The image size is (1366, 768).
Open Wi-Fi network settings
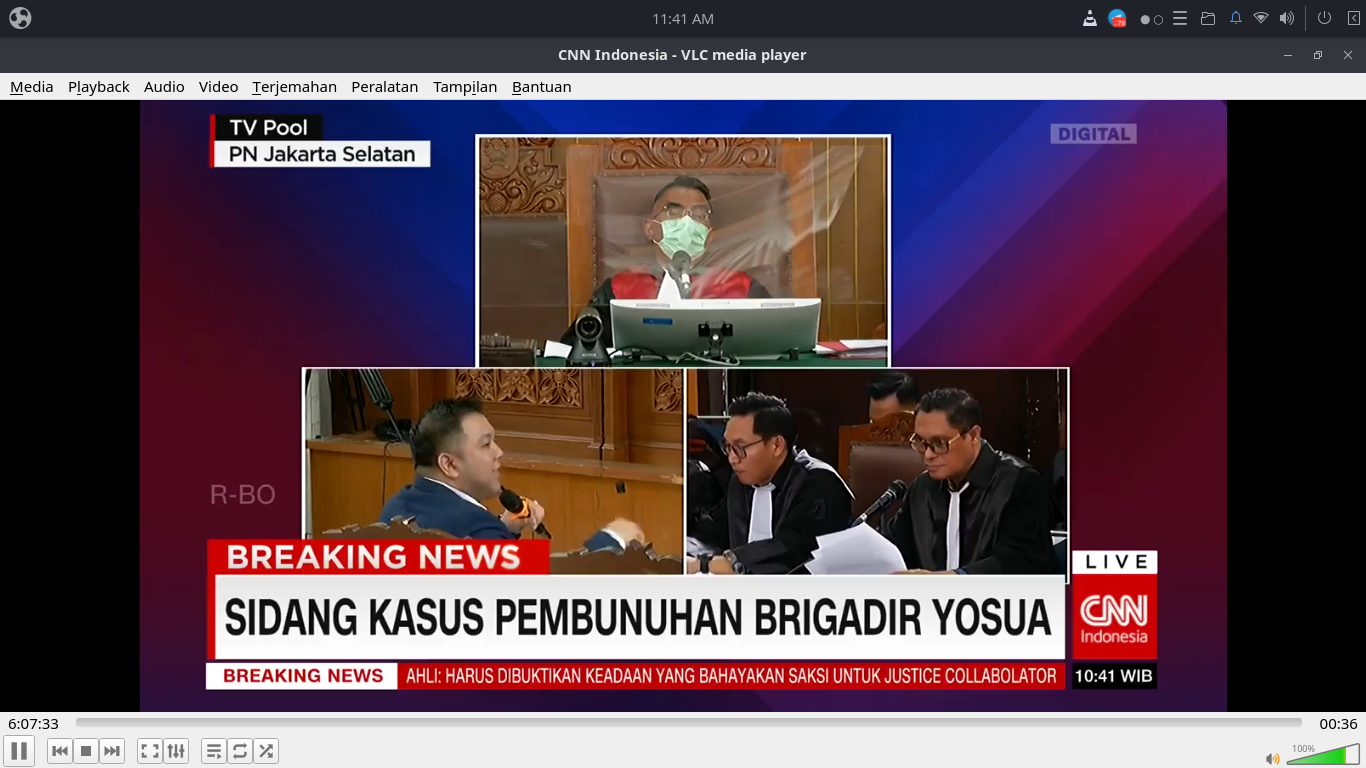pyautogui.click(x=1261, y=18)
